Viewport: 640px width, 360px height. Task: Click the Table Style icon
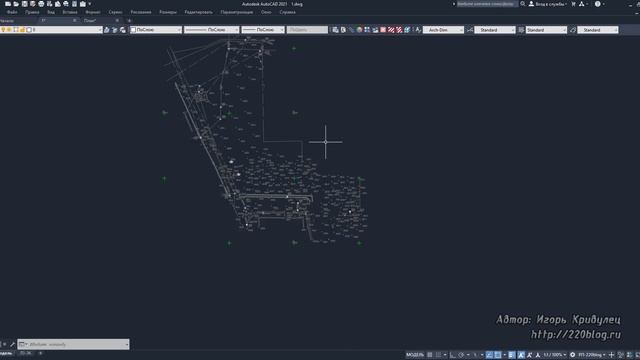coord(521,30)
